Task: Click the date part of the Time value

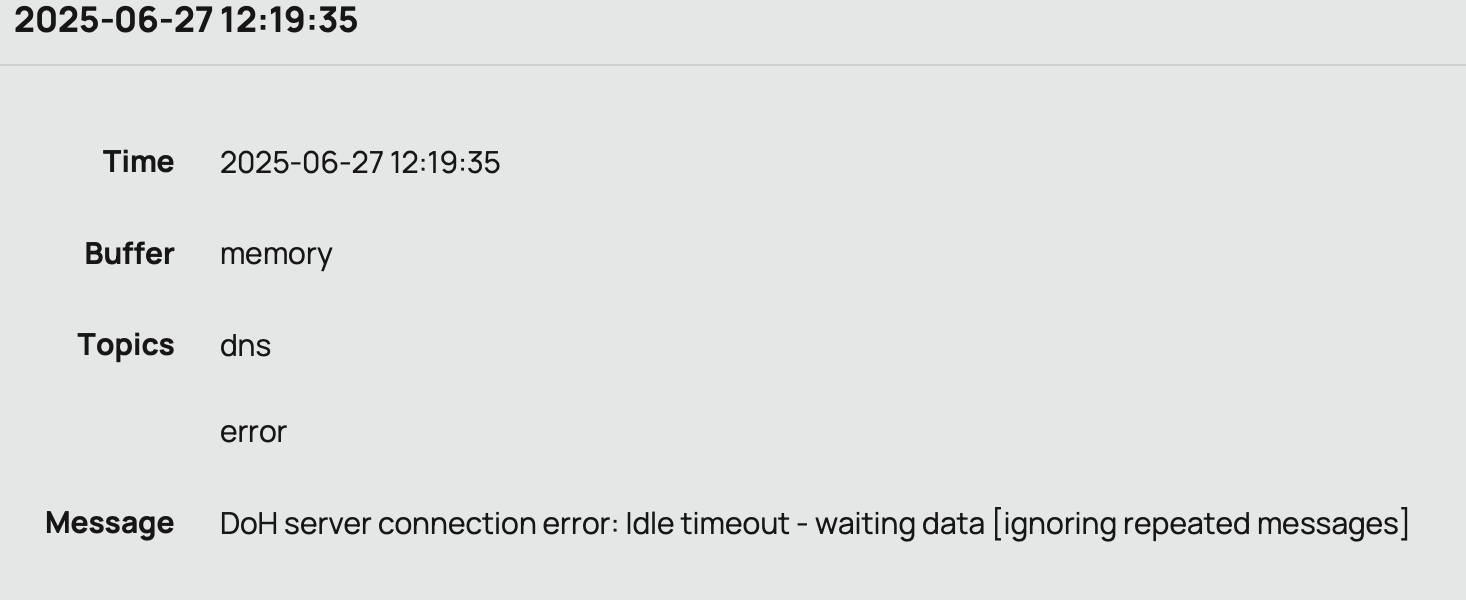Action: [301, 163]
